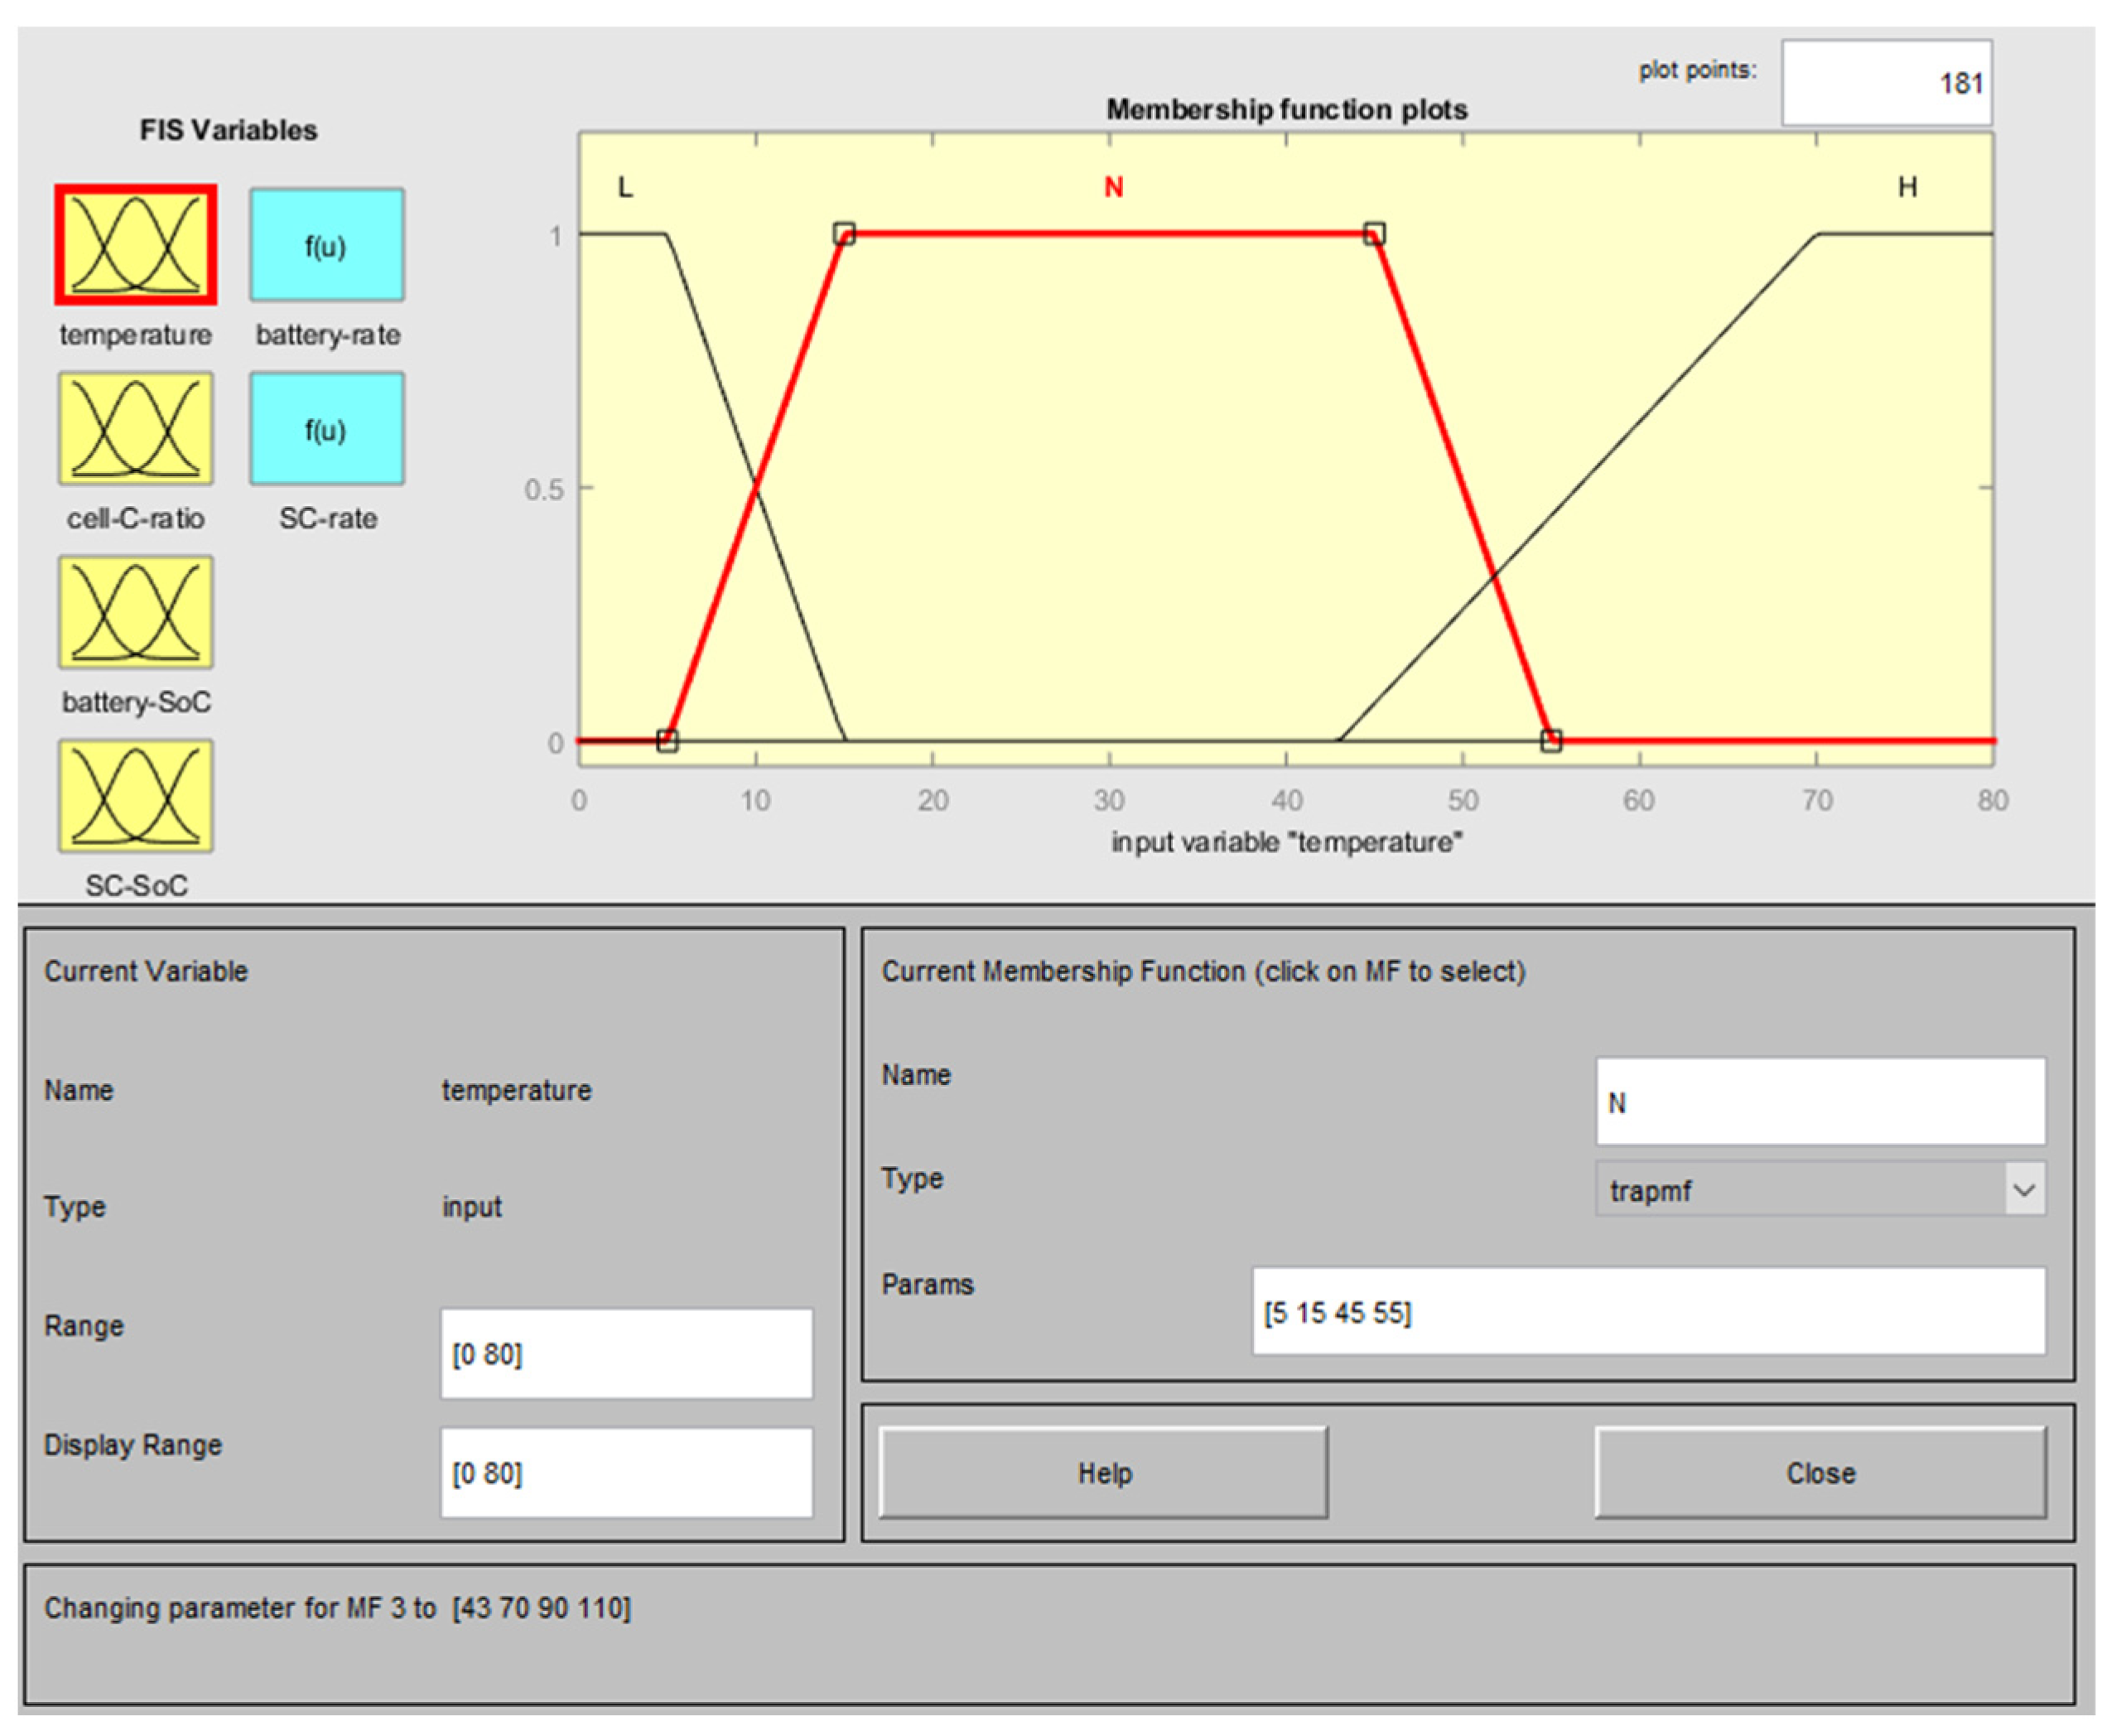Click the top-right handle of N trapezoid
The height and width of the screenshot is (1736, 2116).
pos(1374,234)
